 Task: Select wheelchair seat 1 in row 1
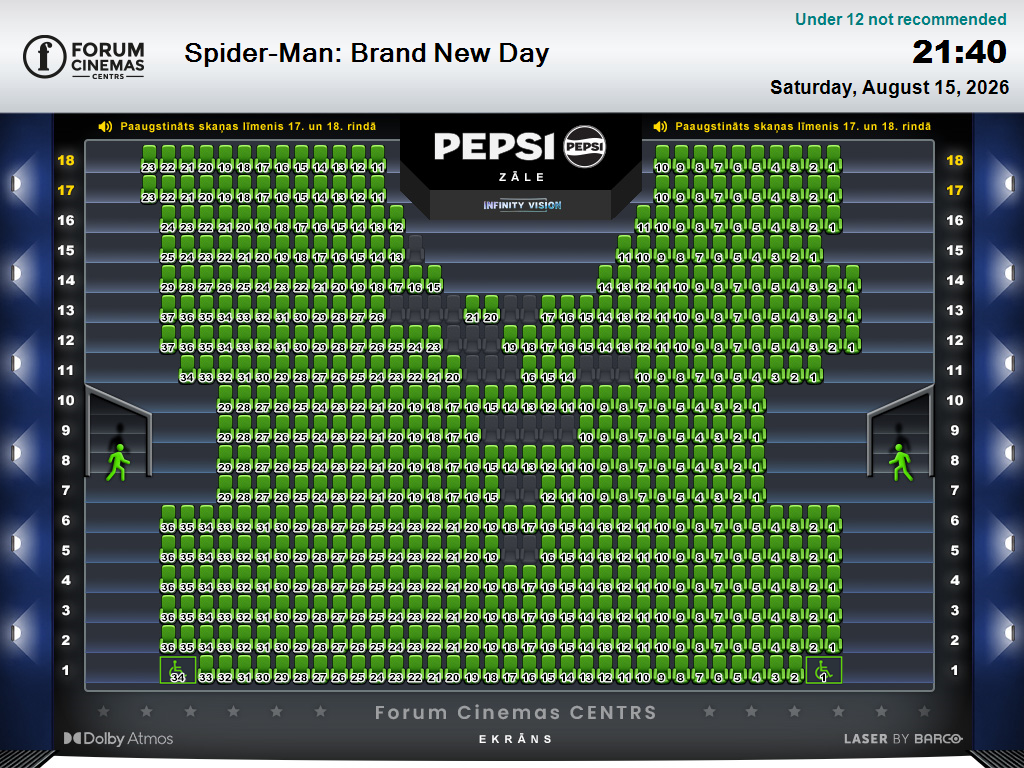click(x=824, y=670)
